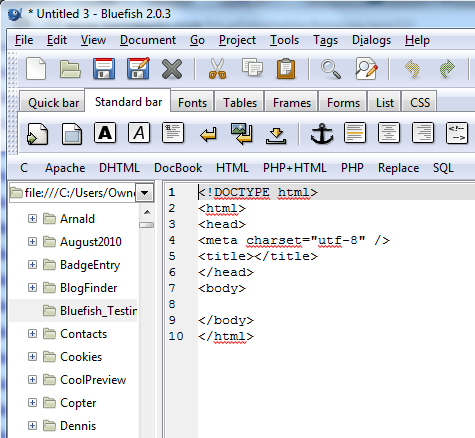Expand the Copter folder

[x=32, y=403]
